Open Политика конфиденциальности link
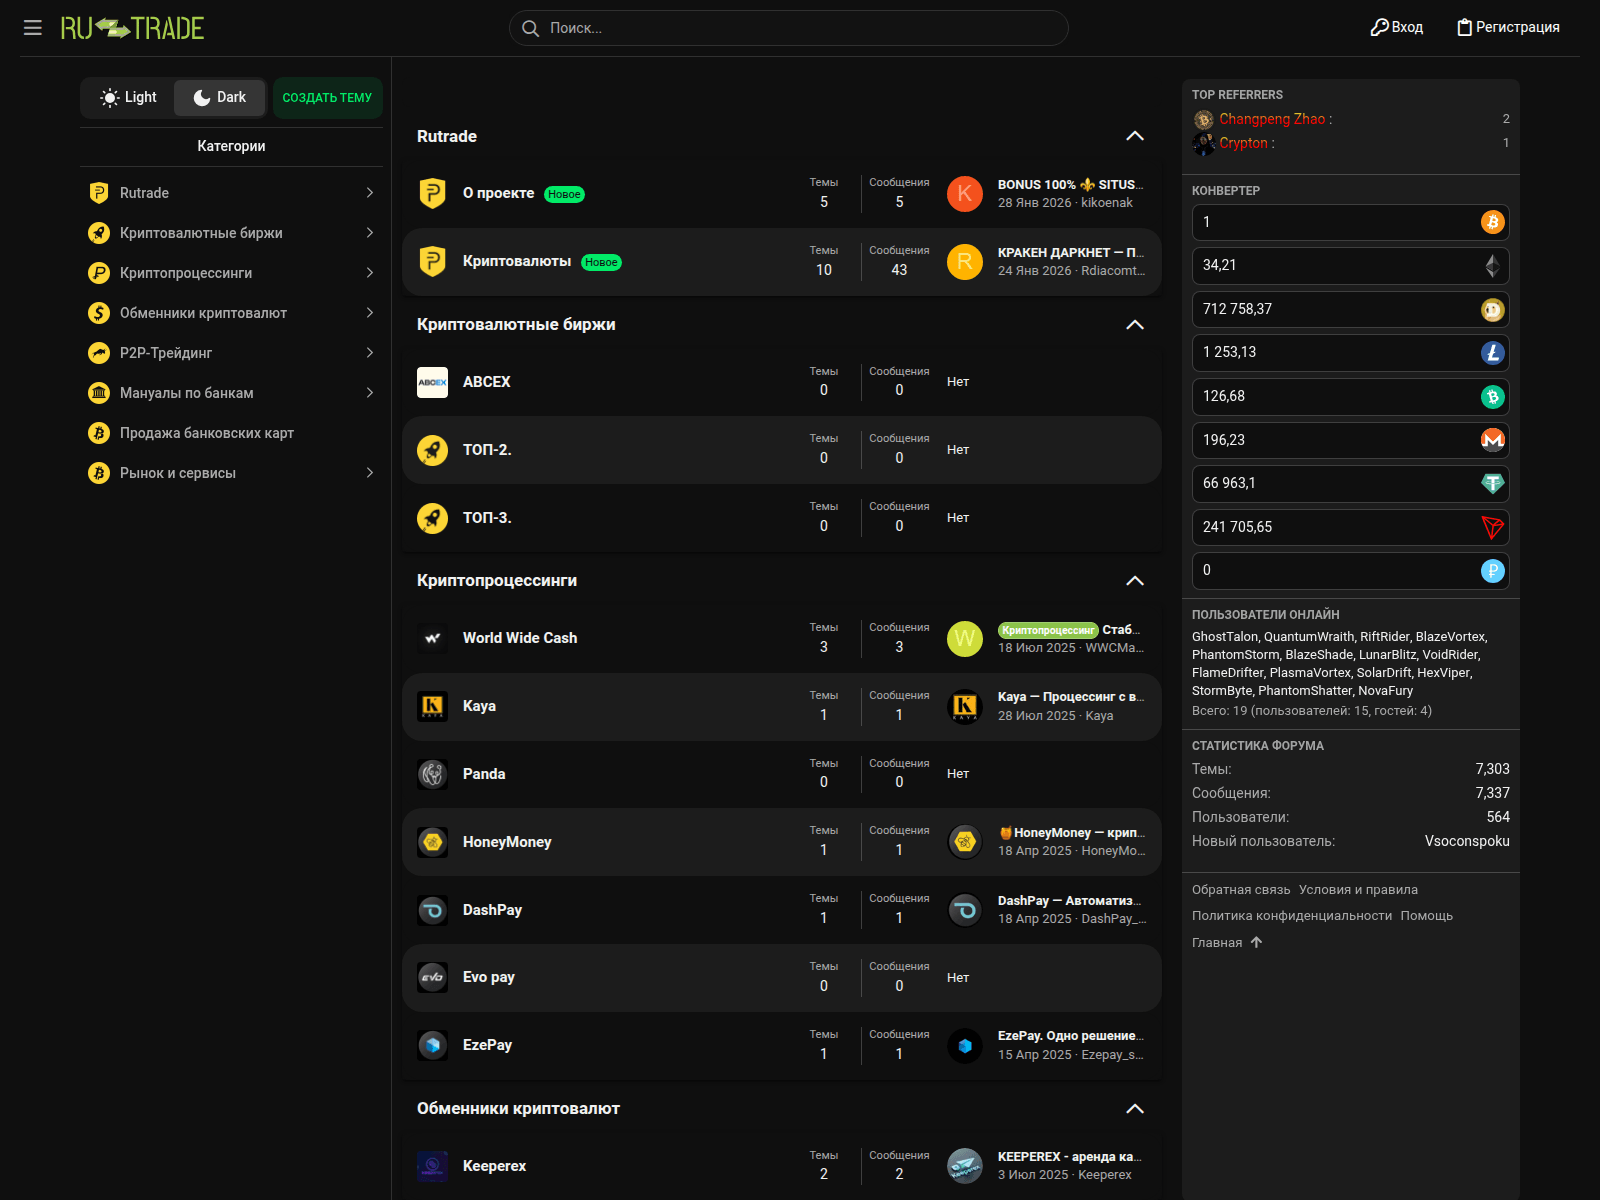Image resolution: width=1600 pixels, height=1200 pixels. pyautogui.click(x=1292, y=916)
